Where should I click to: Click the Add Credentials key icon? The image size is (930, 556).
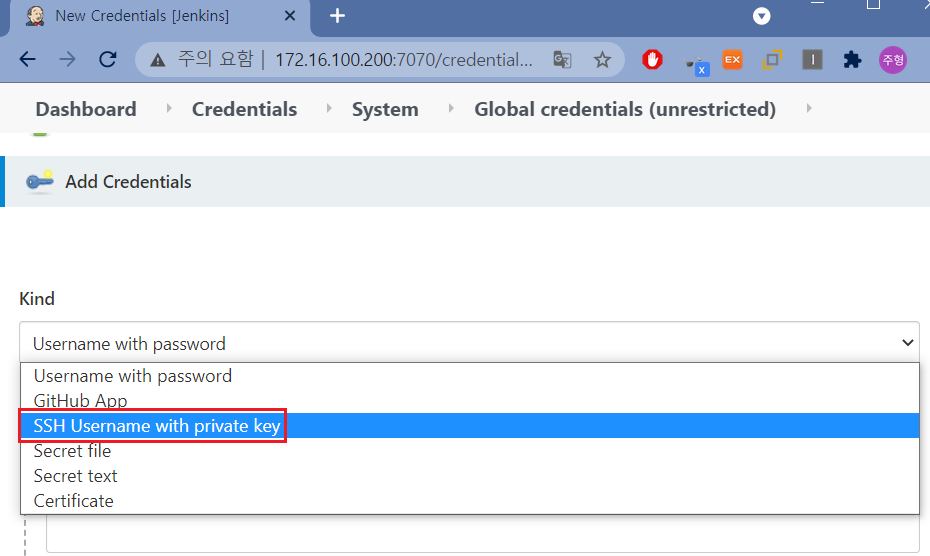[x=40, y=182]
